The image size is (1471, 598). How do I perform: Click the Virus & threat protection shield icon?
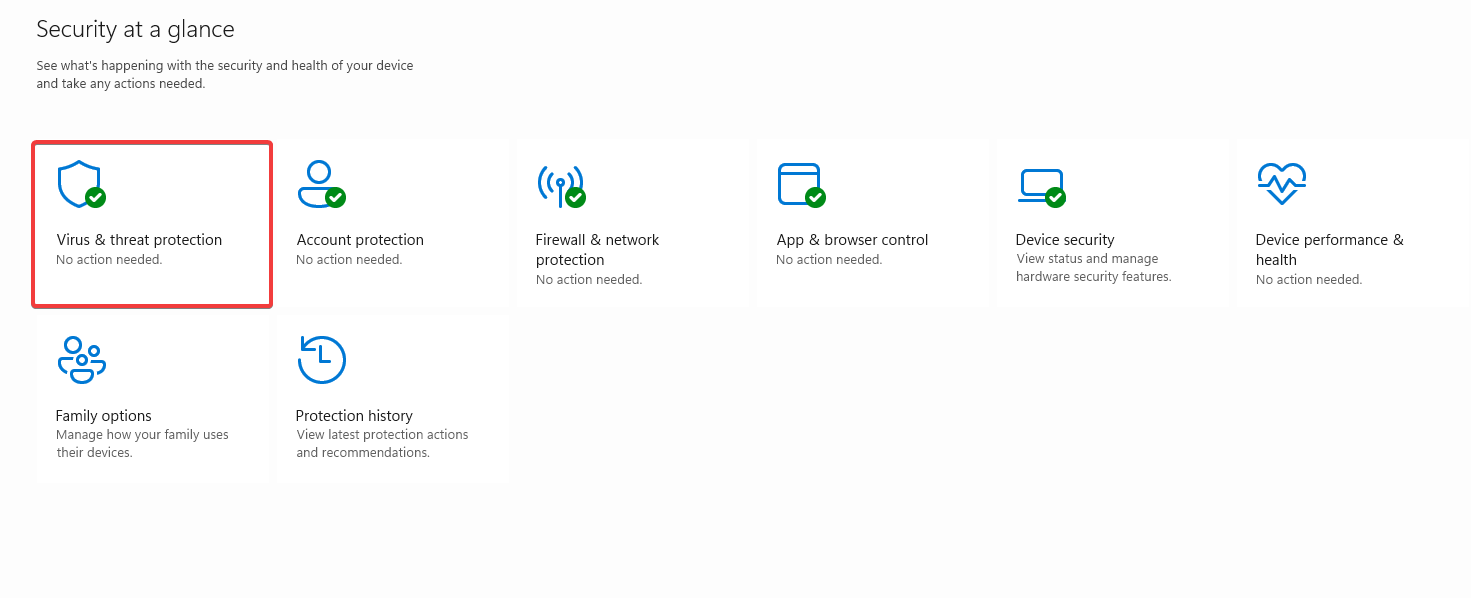pos(81,185)
